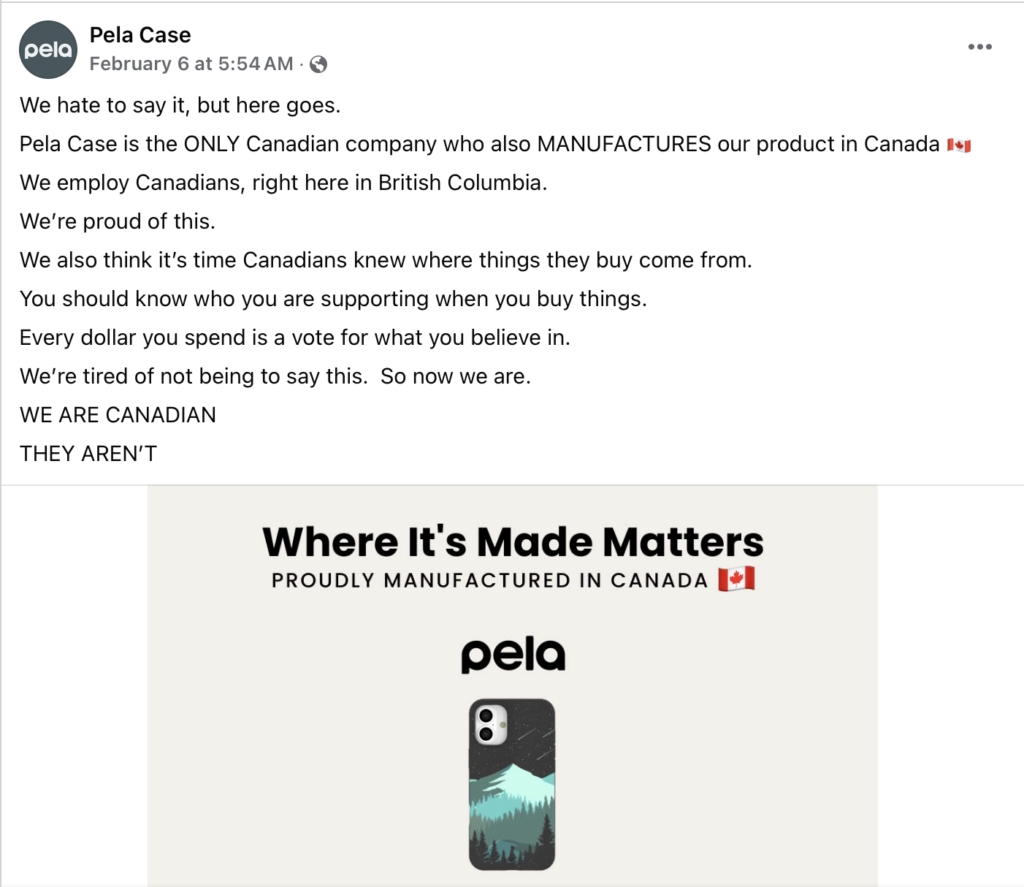The height and width of the screenshot is (887, 1024).
Task: Click the Canadian flag emoji in post text
Action: tap(959, 145)
